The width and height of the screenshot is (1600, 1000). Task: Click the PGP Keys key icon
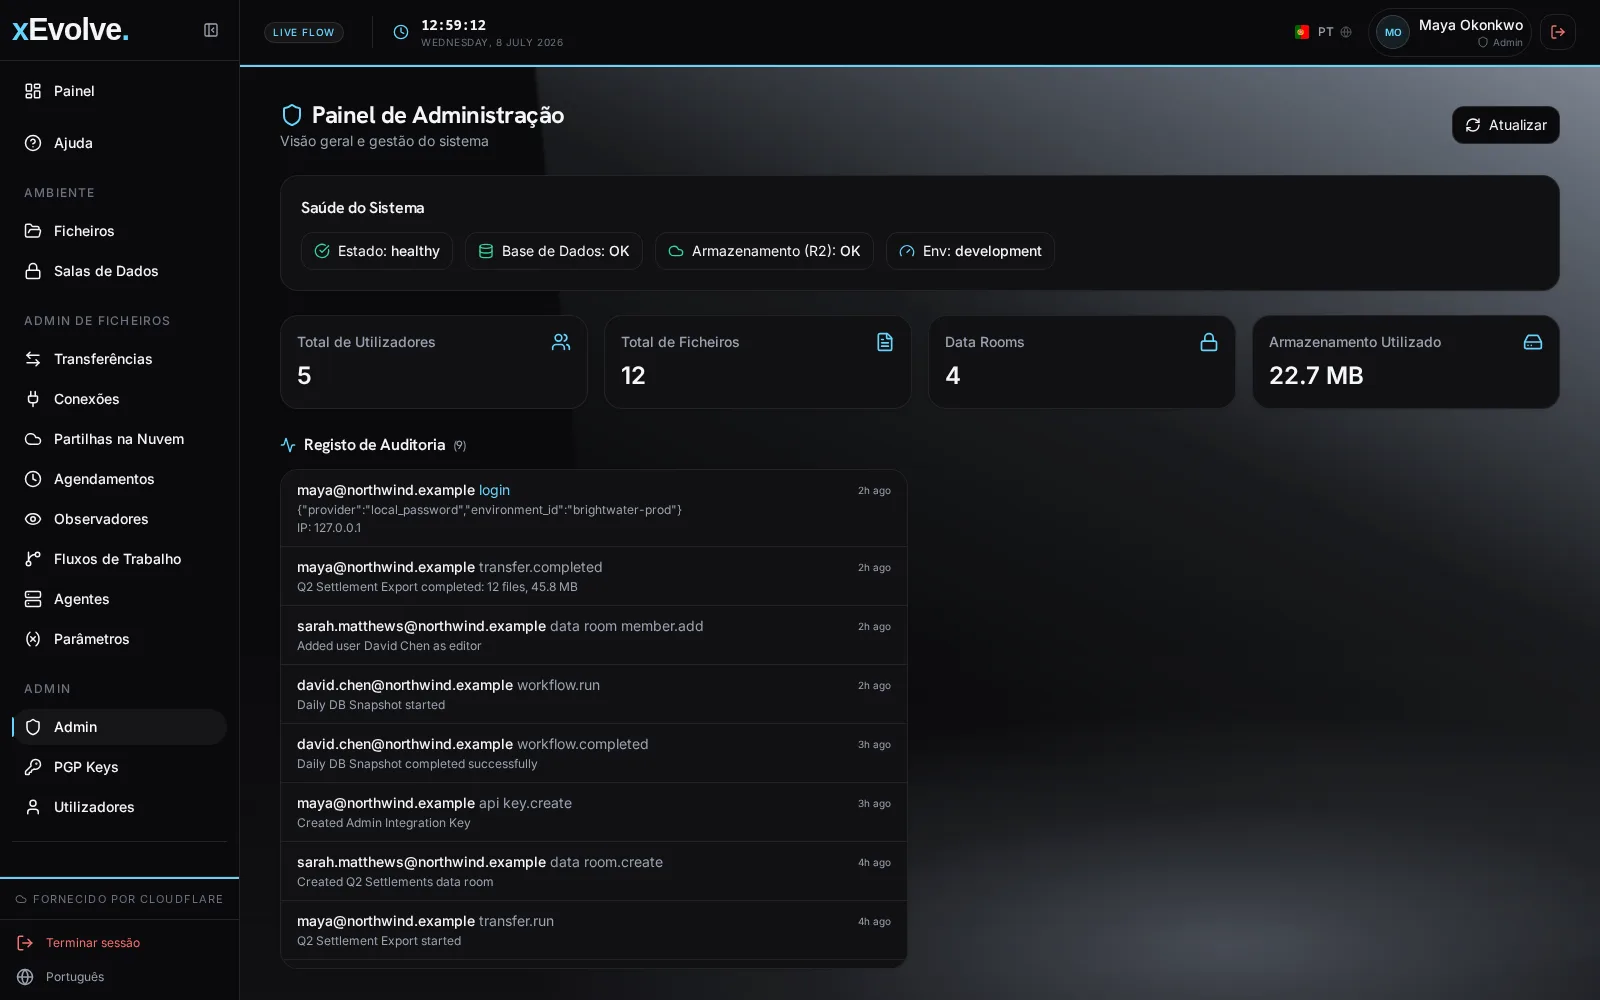click(x=33, y=767)
